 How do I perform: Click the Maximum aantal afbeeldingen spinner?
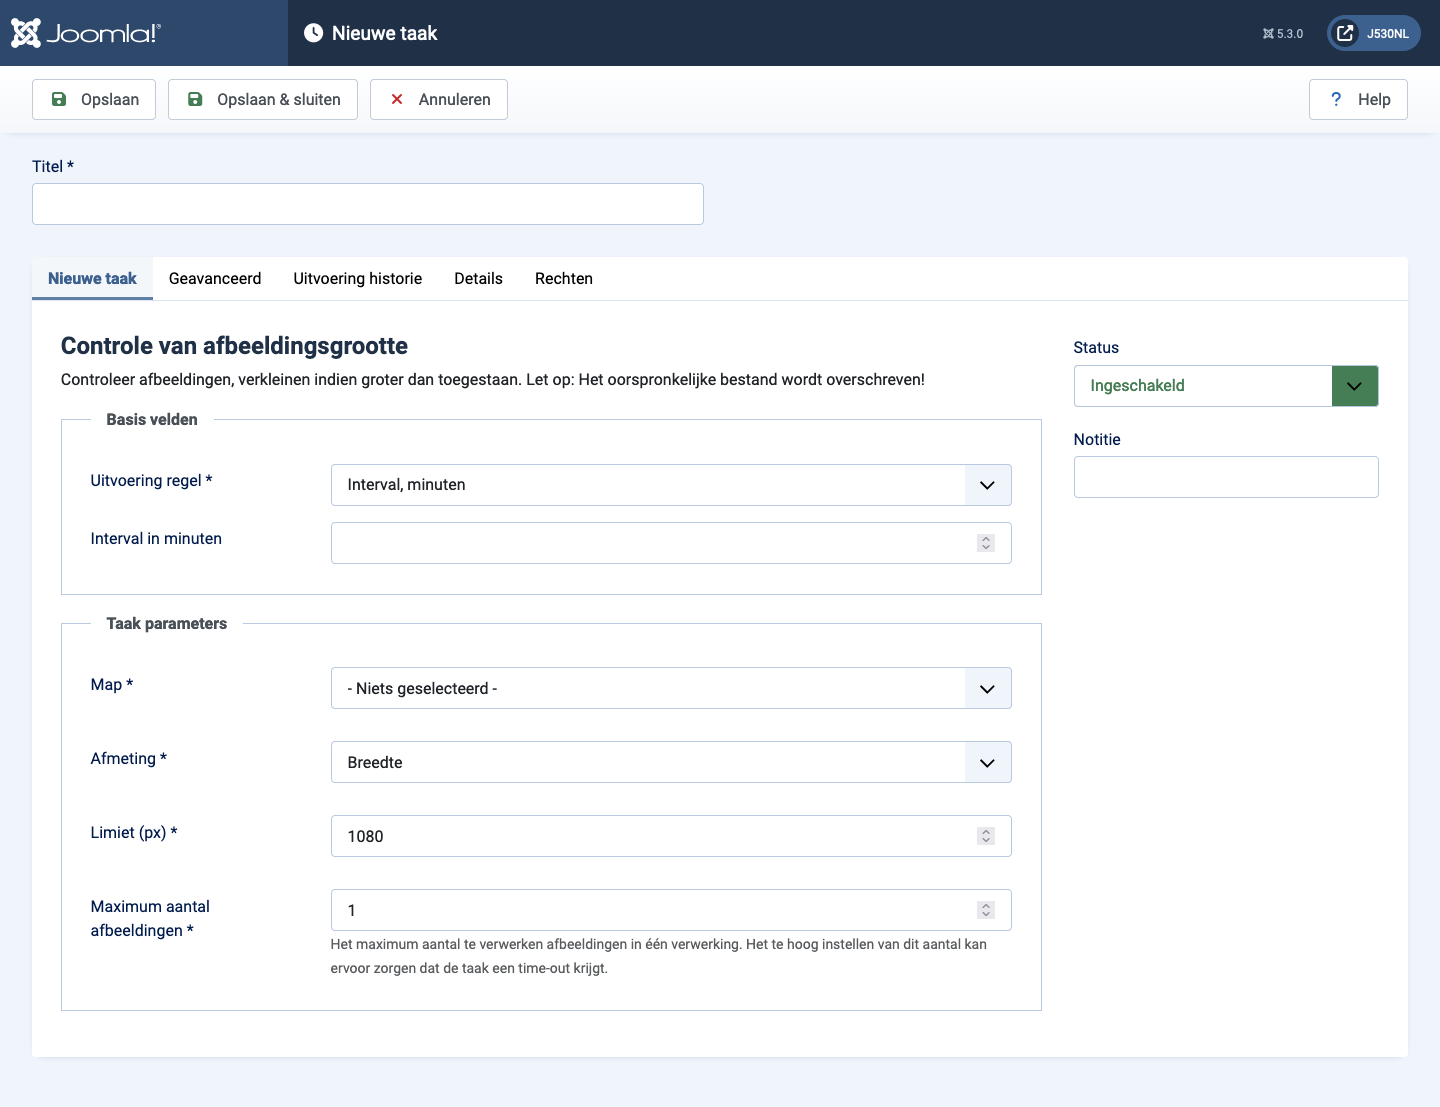(x=986, y=910)
